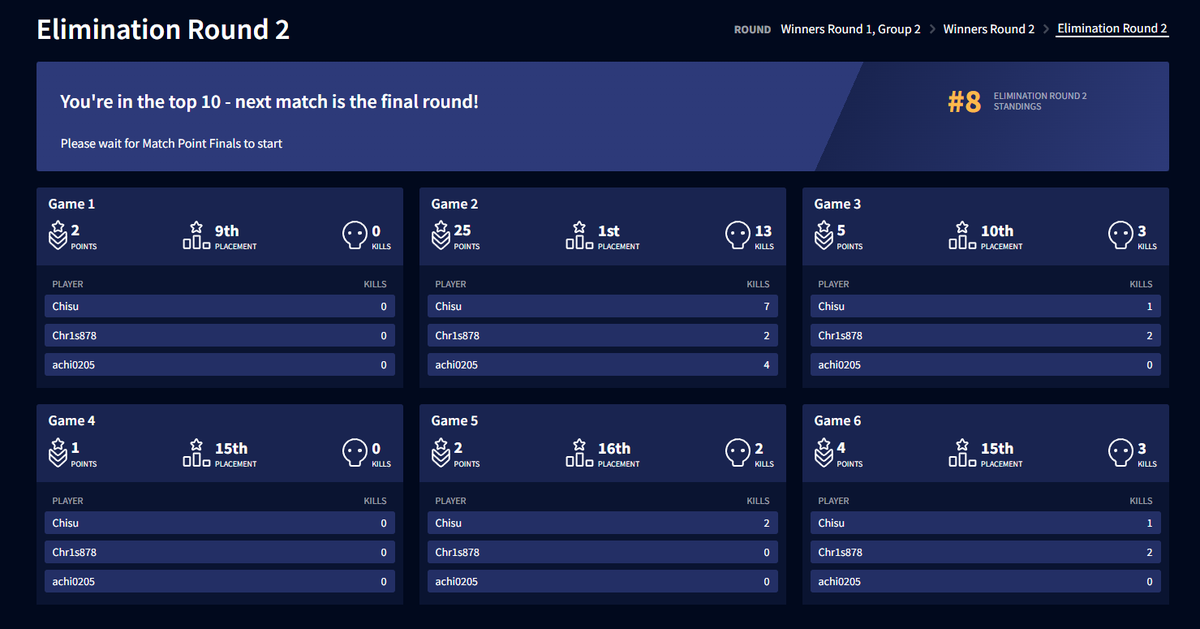Click the Game 2 placement podium icon
Screen dimensions: 1200x629
click(579, 235)
